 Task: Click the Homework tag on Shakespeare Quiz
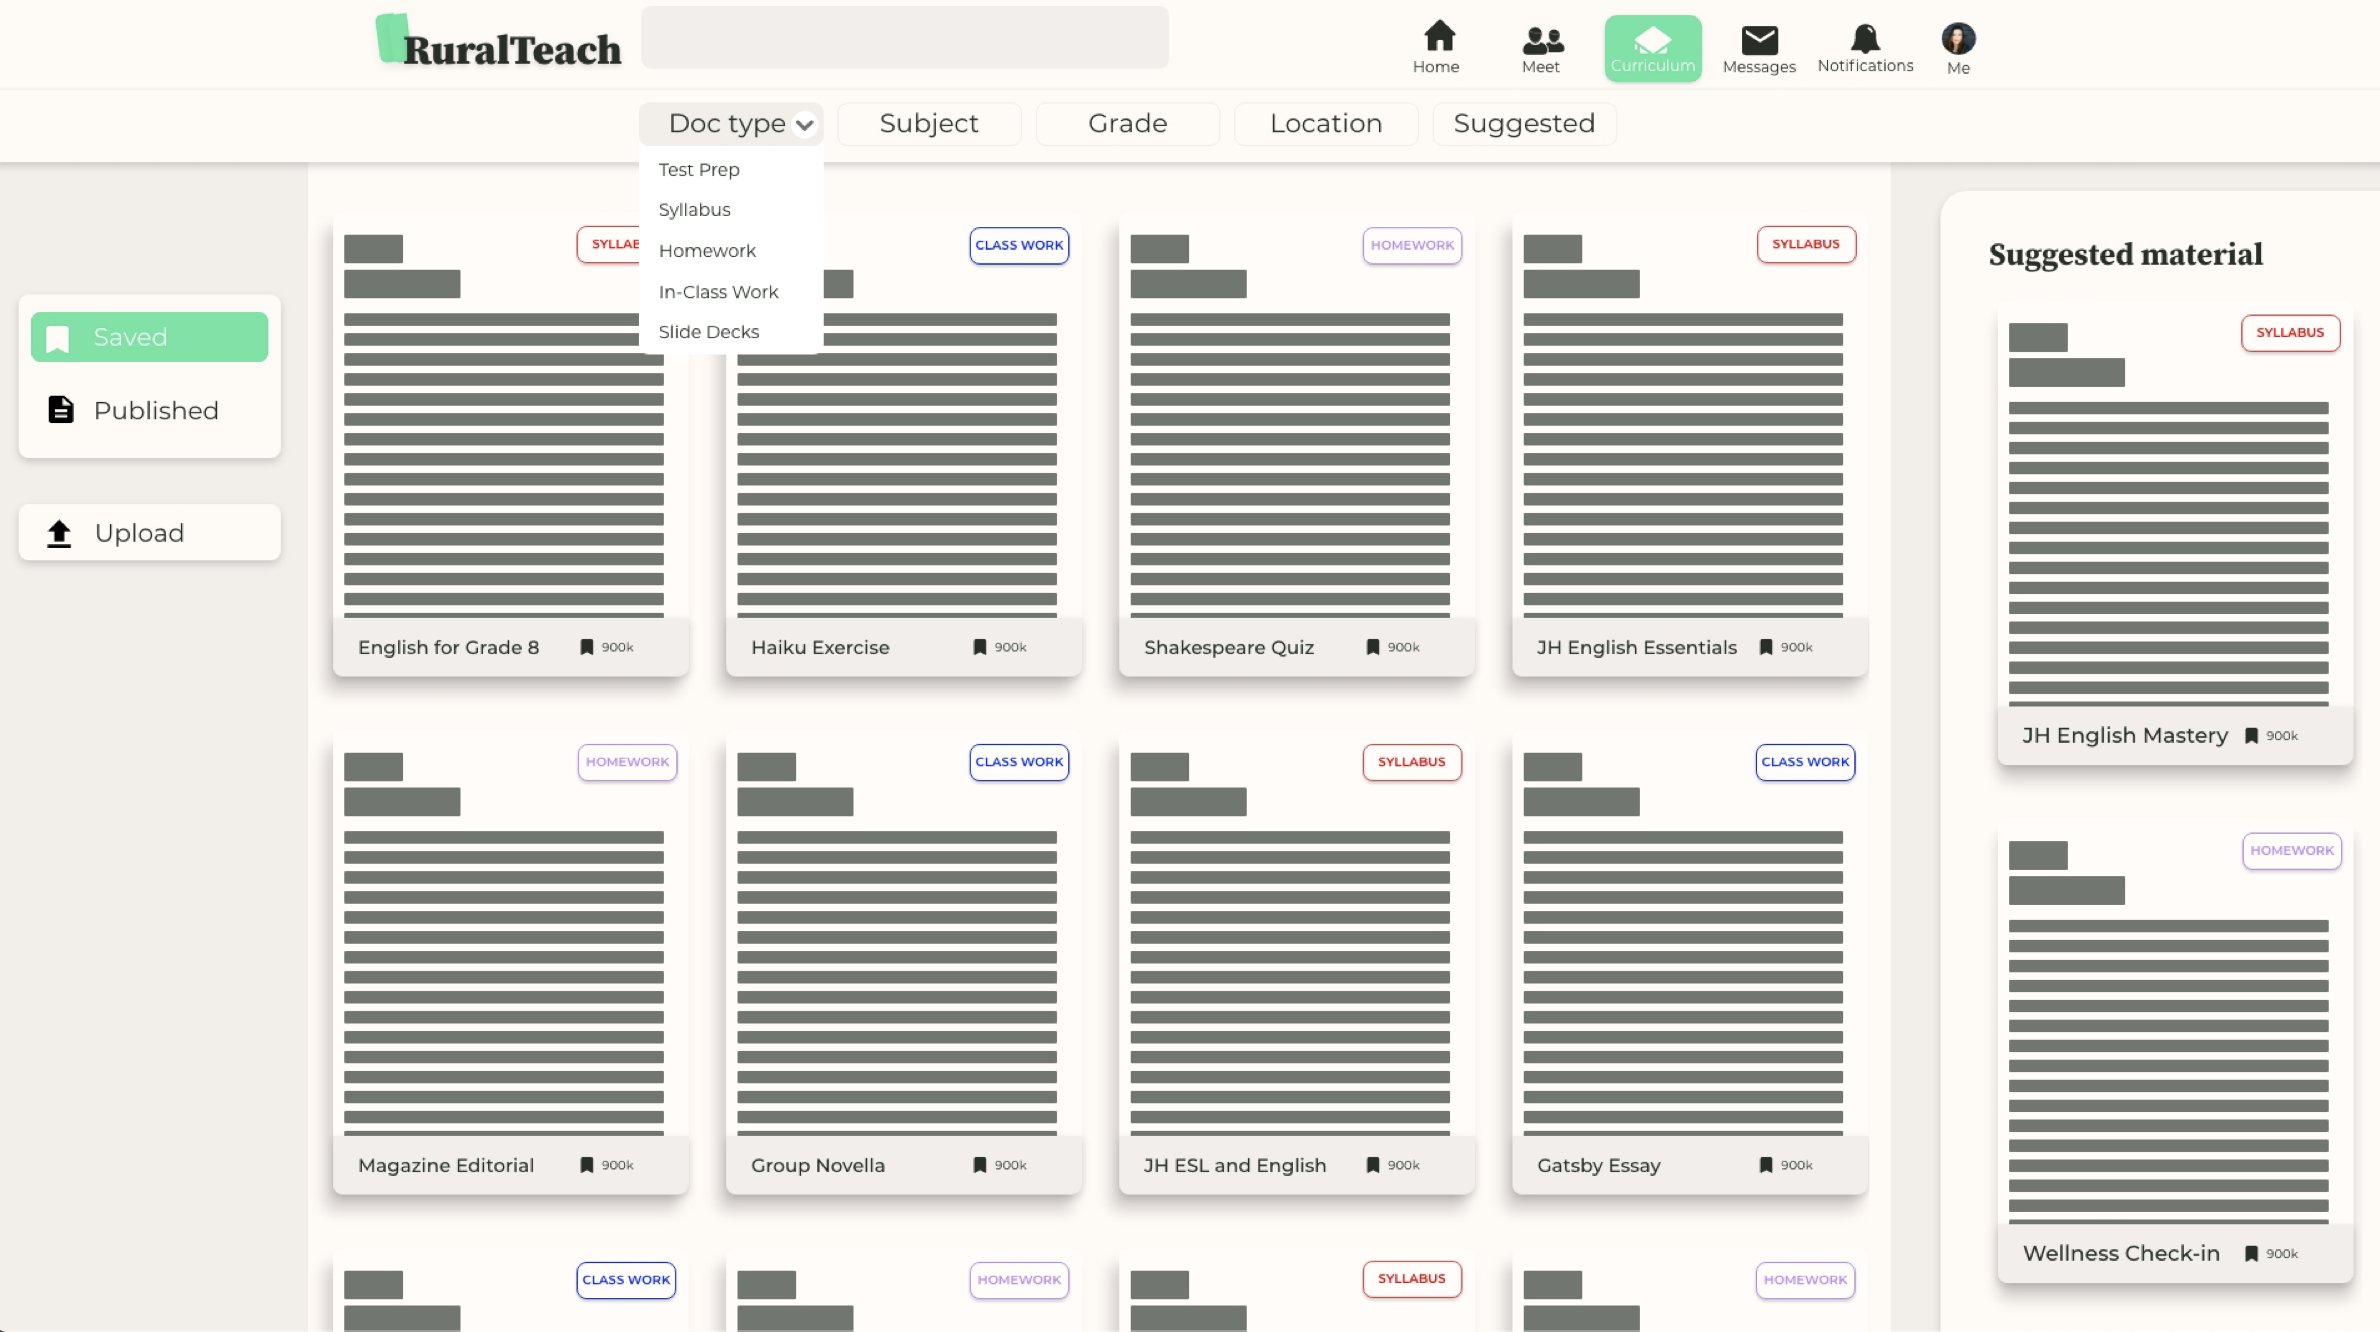(x=1412, y=246)
